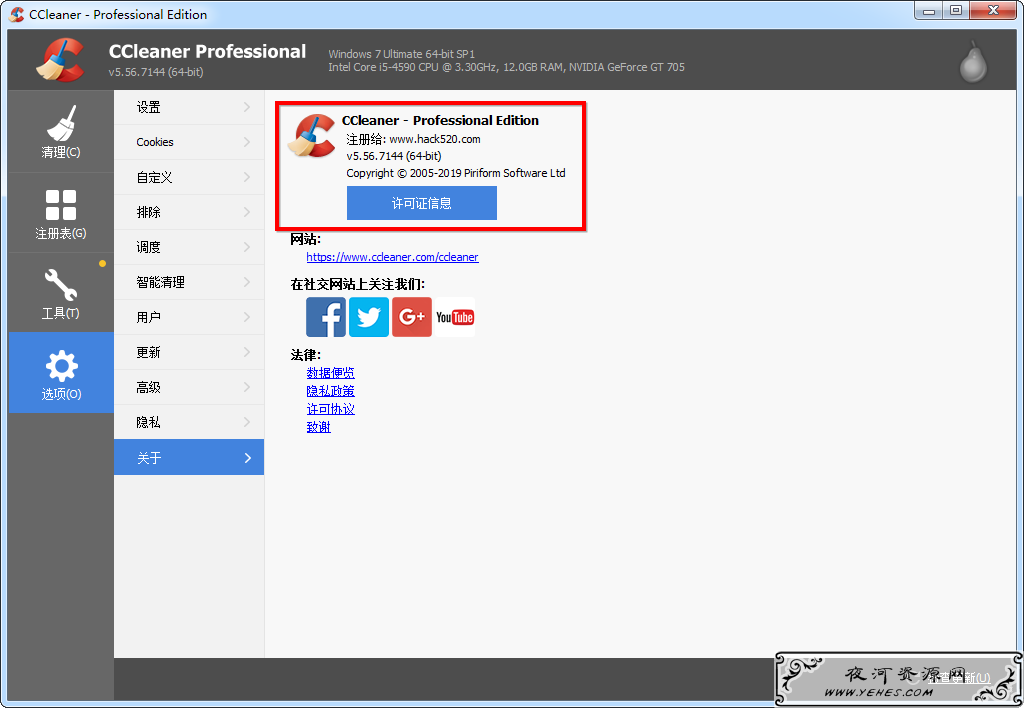Click the Facebook icon
The height and width of the screenshot is (708, 1024).
[326, 317]
